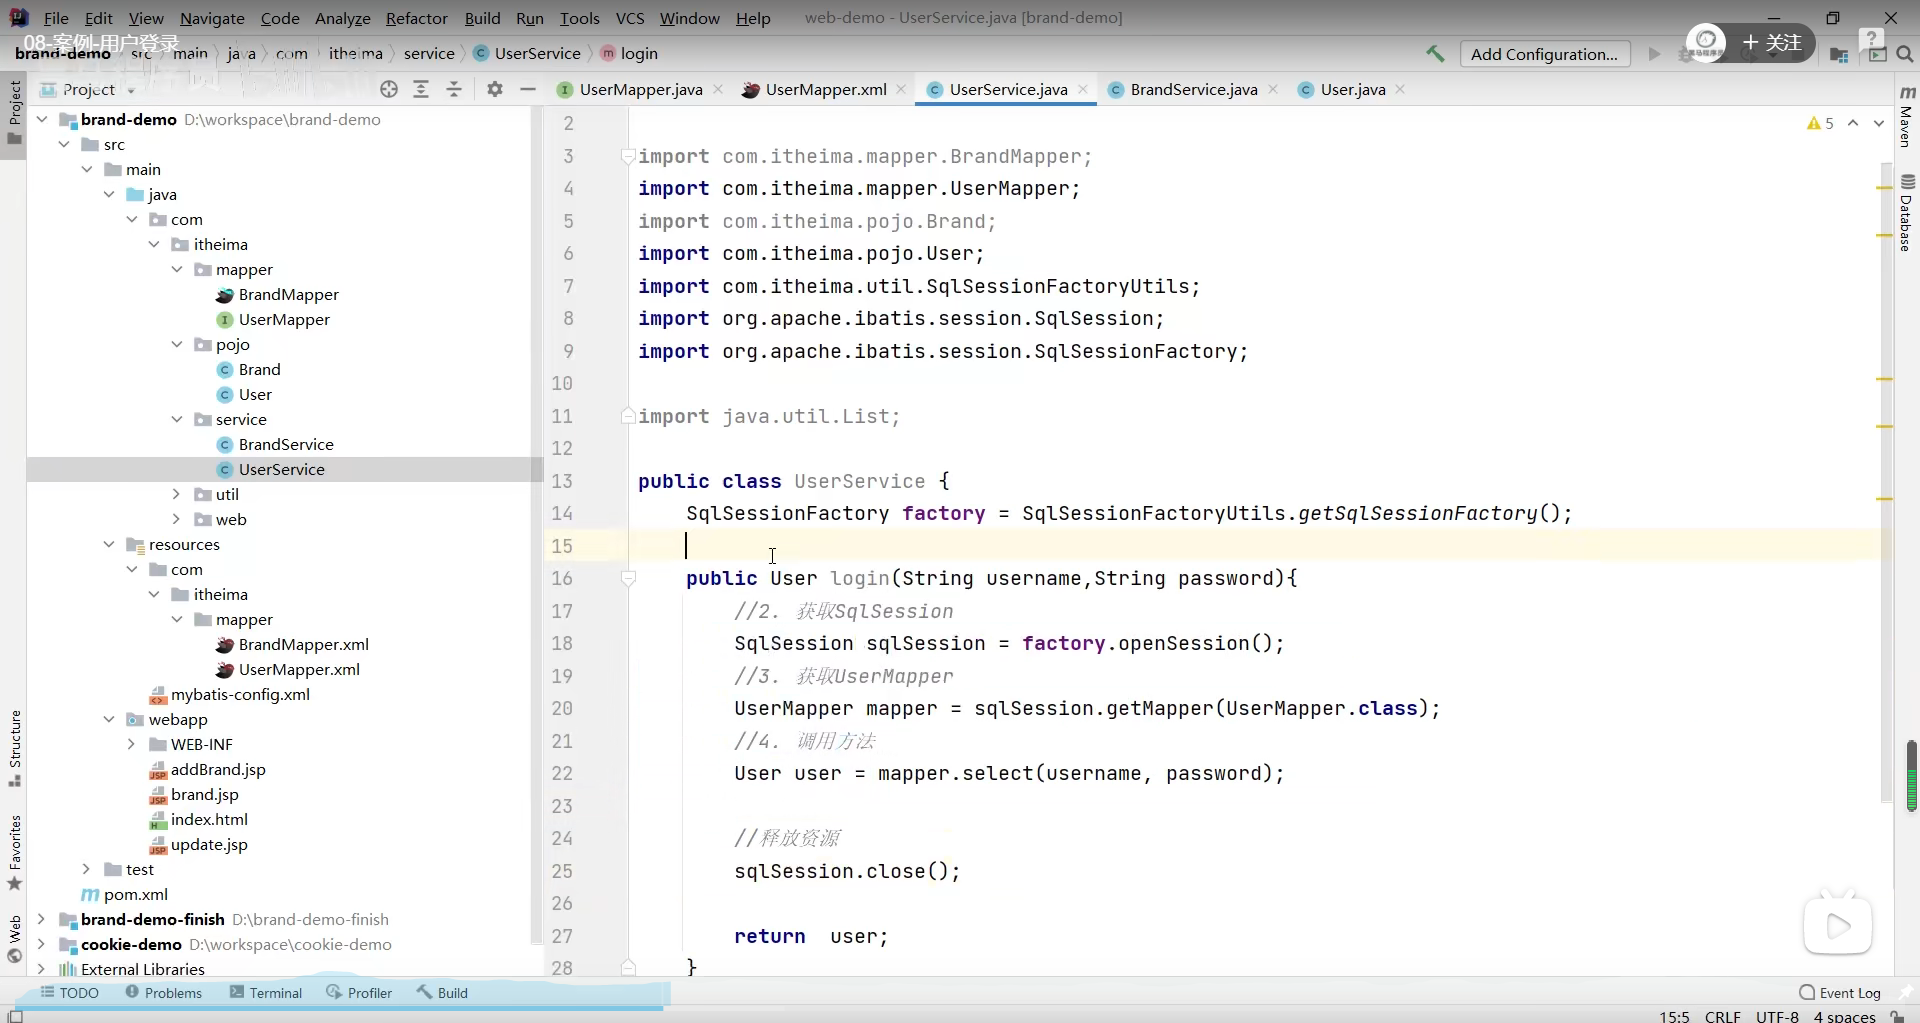
Task: Open the Structure tool window
Action: 14,748
